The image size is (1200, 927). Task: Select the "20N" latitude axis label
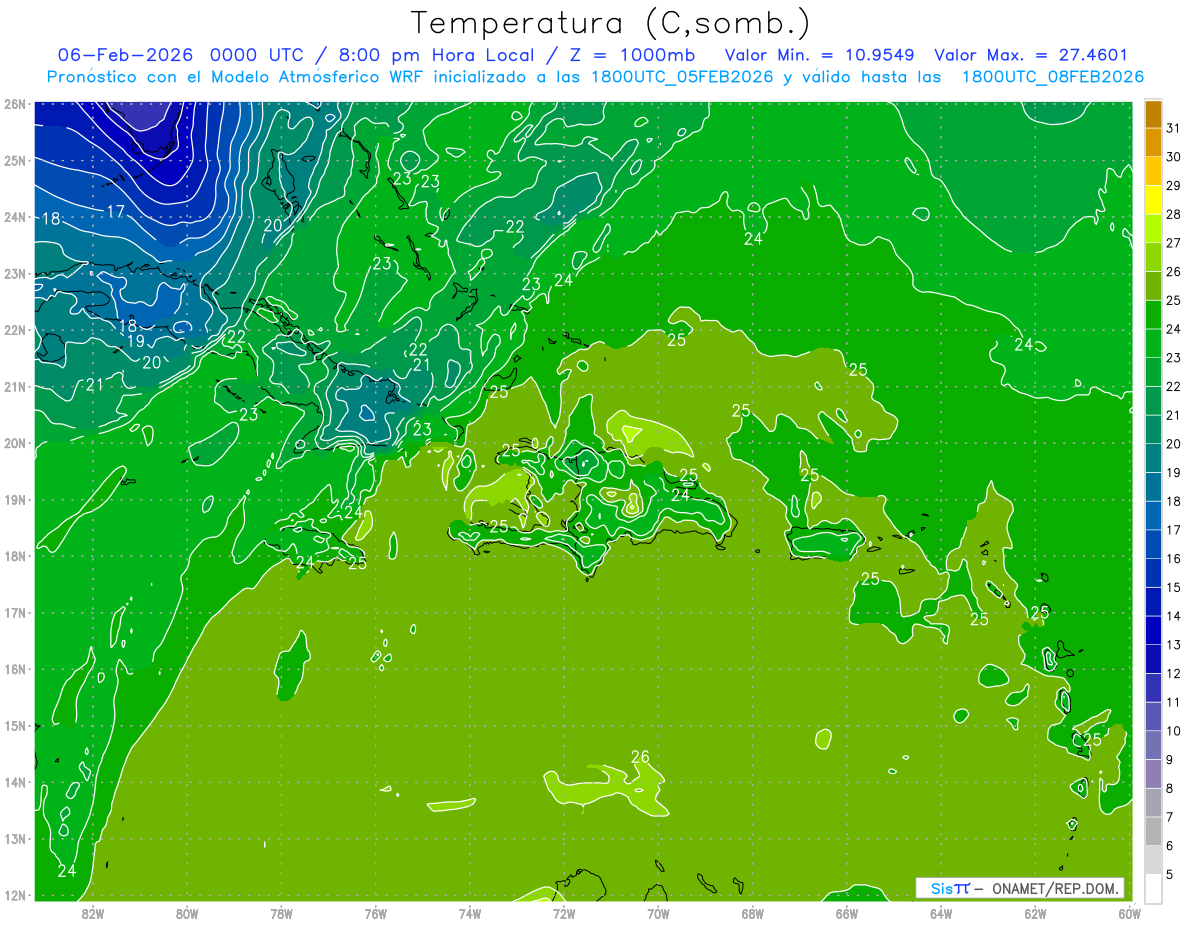(14, 443)
